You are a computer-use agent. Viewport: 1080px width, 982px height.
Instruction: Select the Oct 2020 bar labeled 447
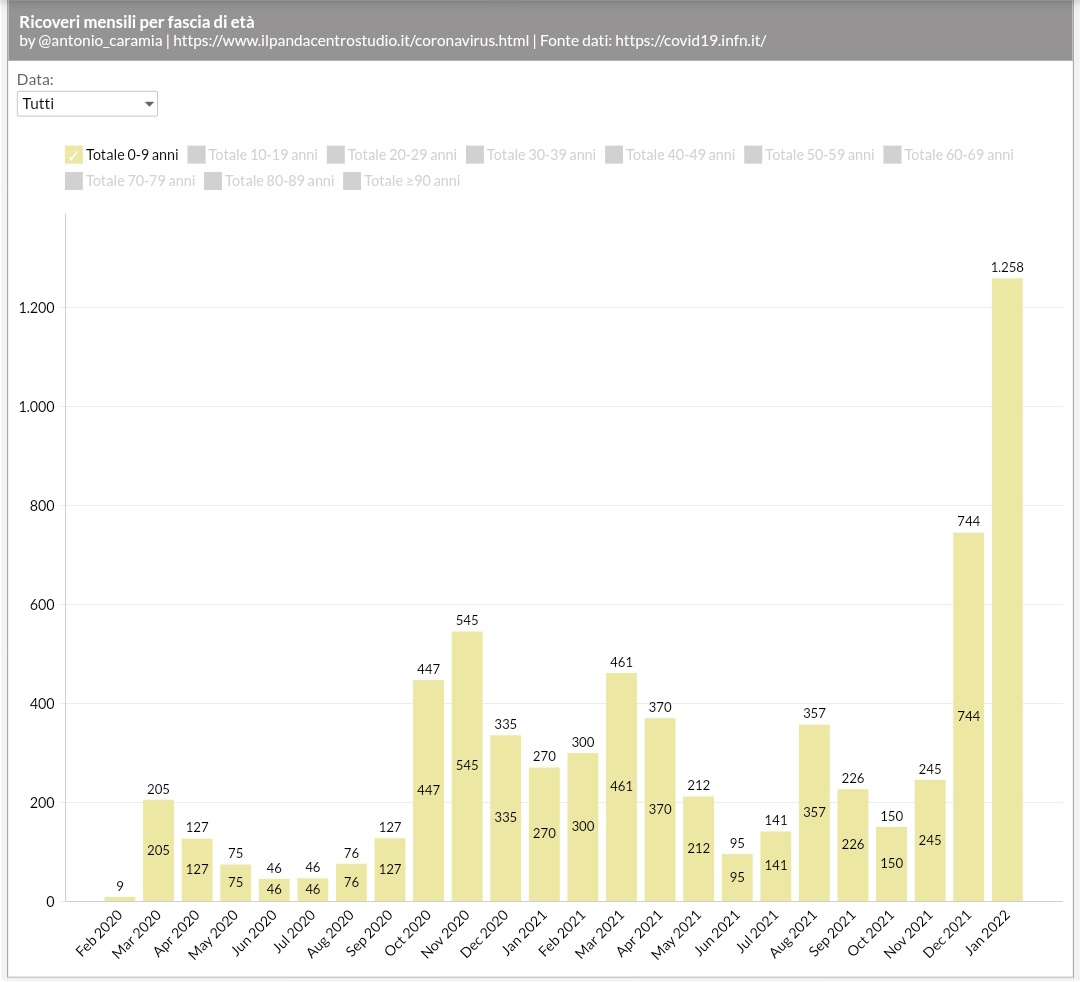coord(428,791)
